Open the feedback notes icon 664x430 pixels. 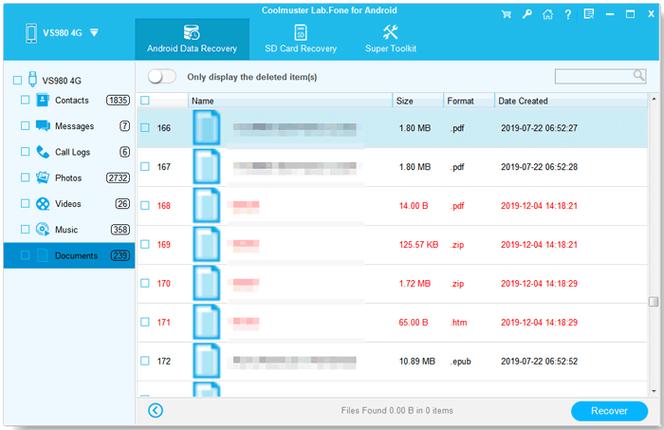[x=589, y=14]
